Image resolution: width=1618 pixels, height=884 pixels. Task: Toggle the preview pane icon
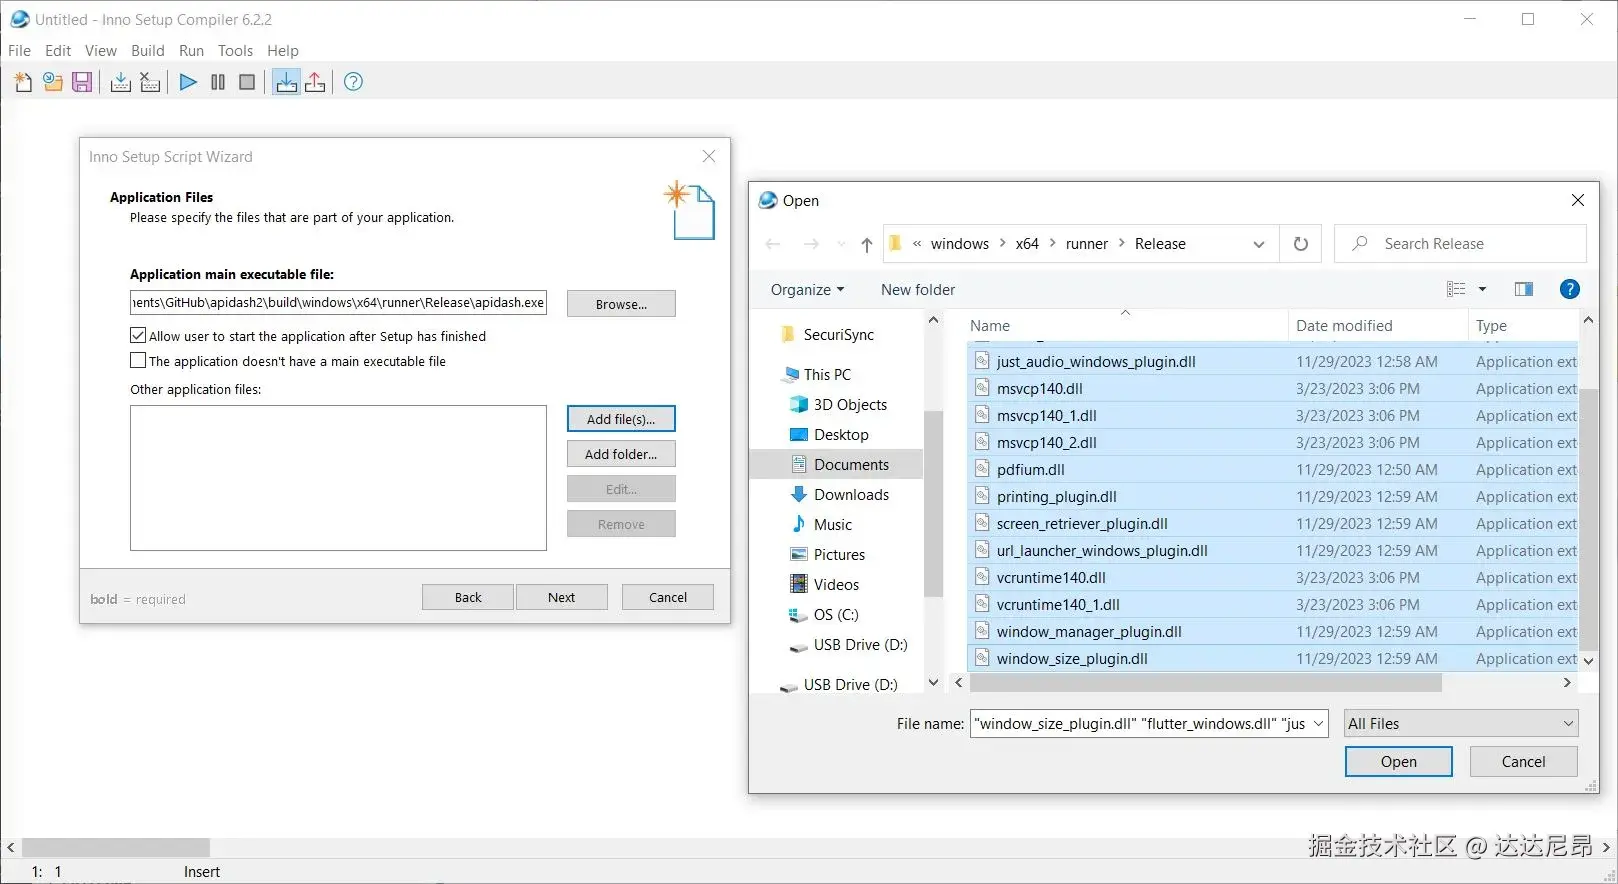point(1524,289)
